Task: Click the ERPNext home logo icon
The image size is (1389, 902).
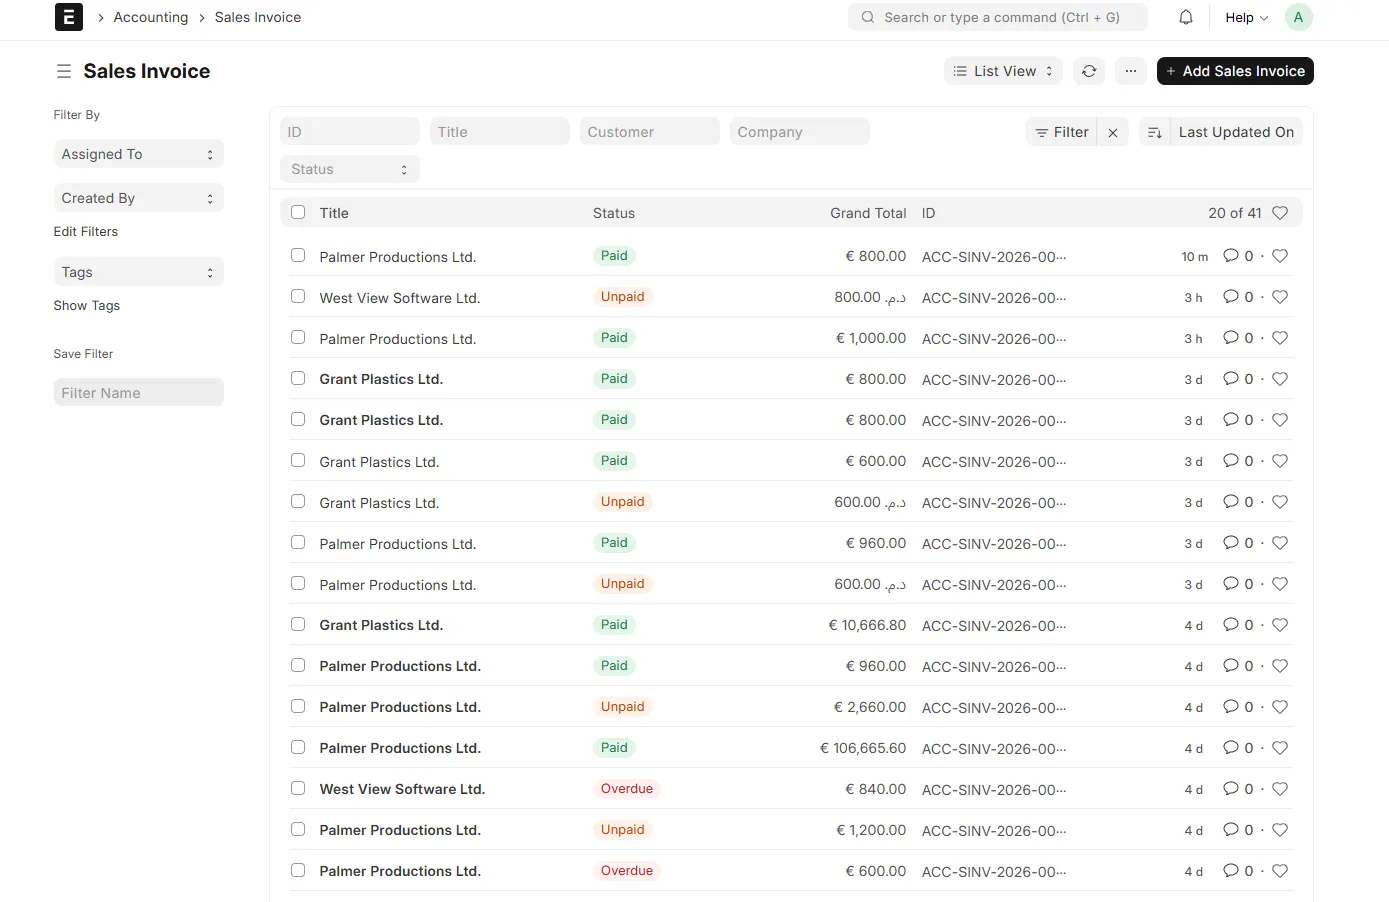Action: tap(68, 17)
